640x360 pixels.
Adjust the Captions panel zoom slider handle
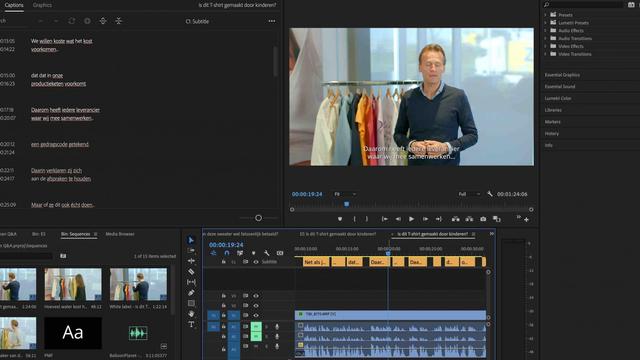(258, 218)
